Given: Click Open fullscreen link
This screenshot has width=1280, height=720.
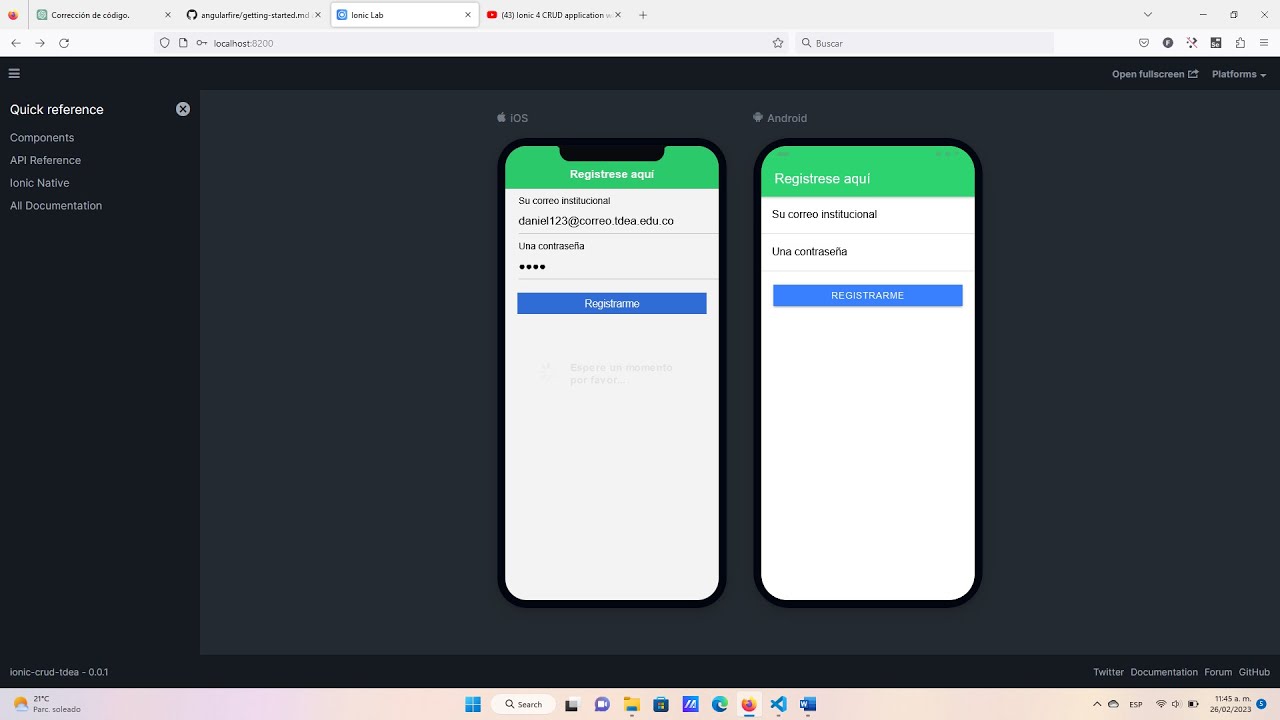Looking at the screenshot, I should tap(1155, 74).
